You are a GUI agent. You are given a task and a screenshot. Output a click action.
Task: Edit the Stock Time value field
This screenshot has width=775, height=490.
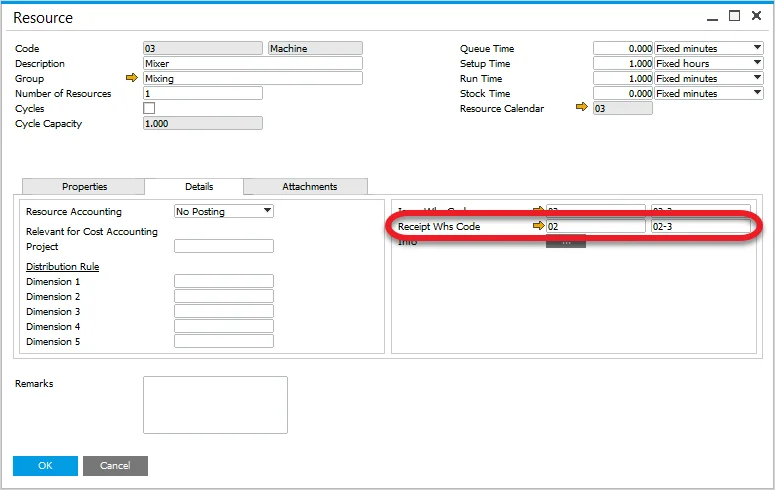623,93
